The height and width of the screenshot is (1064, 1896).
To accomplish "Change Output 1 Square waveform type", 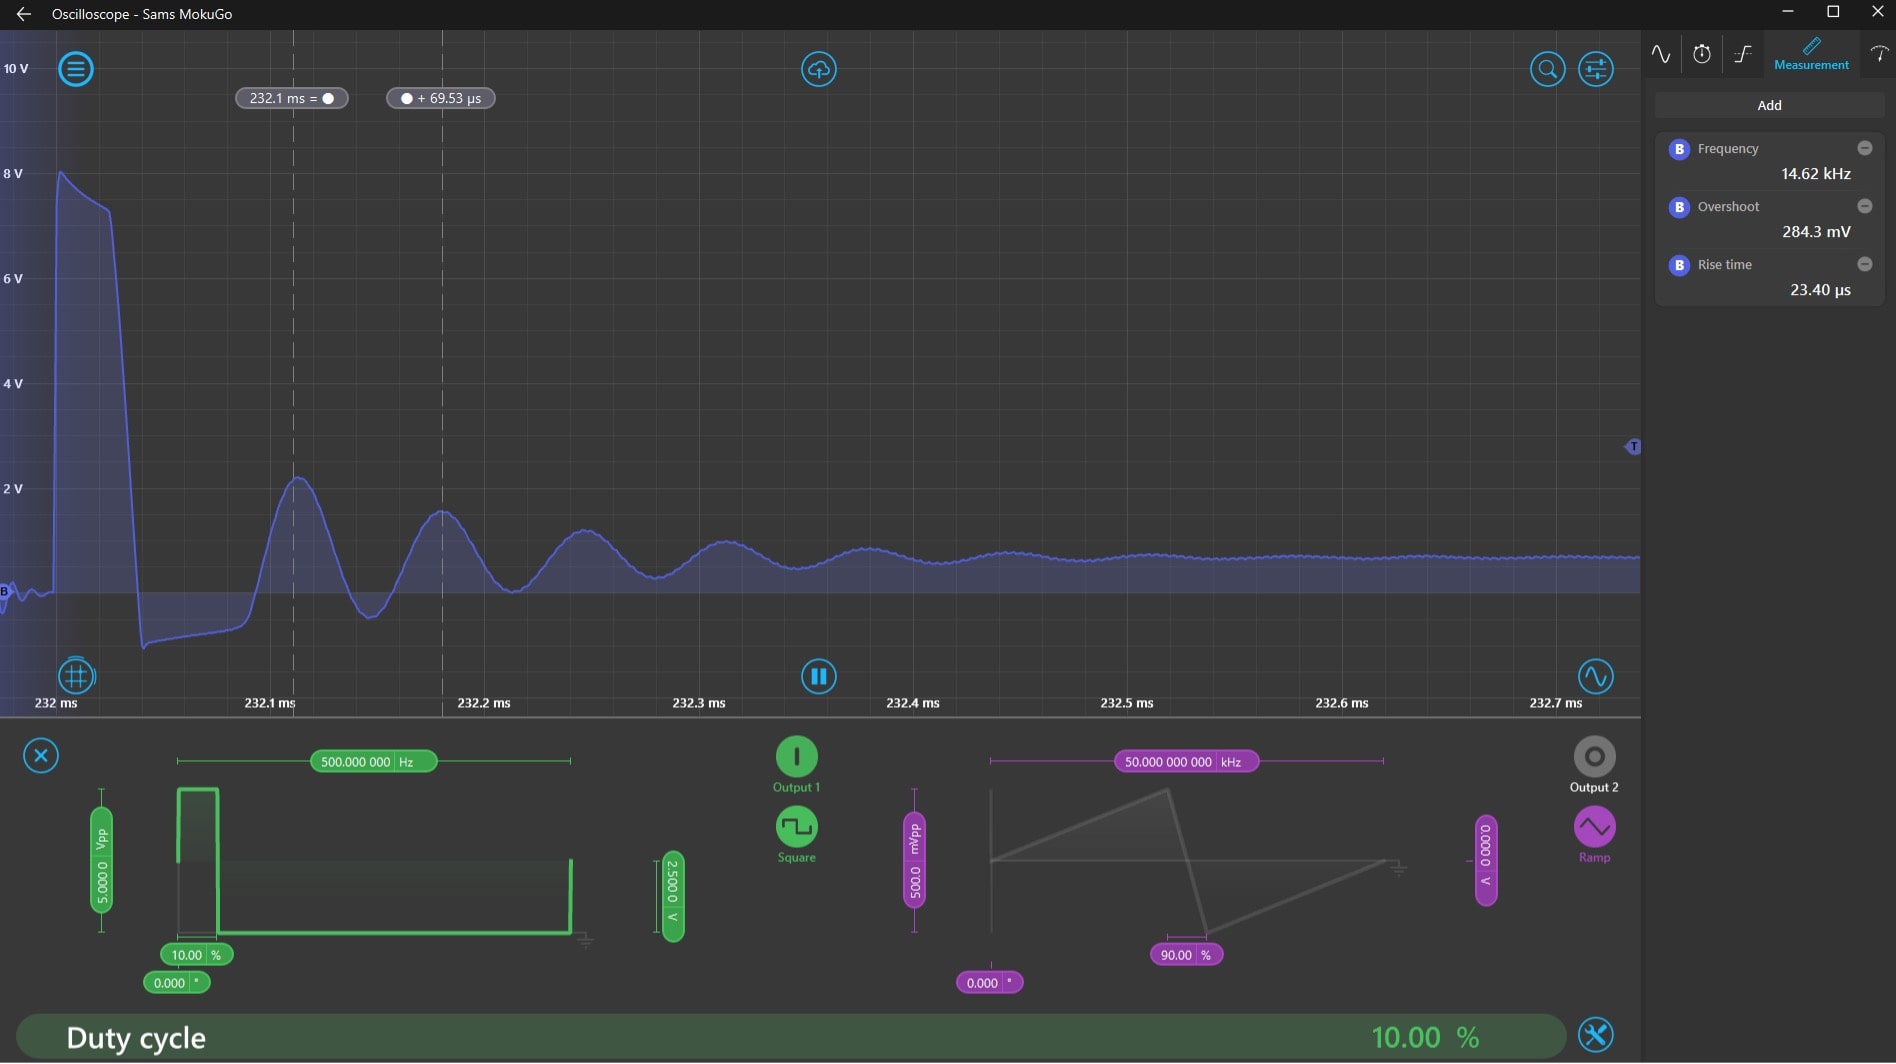I will pos(796,827).
